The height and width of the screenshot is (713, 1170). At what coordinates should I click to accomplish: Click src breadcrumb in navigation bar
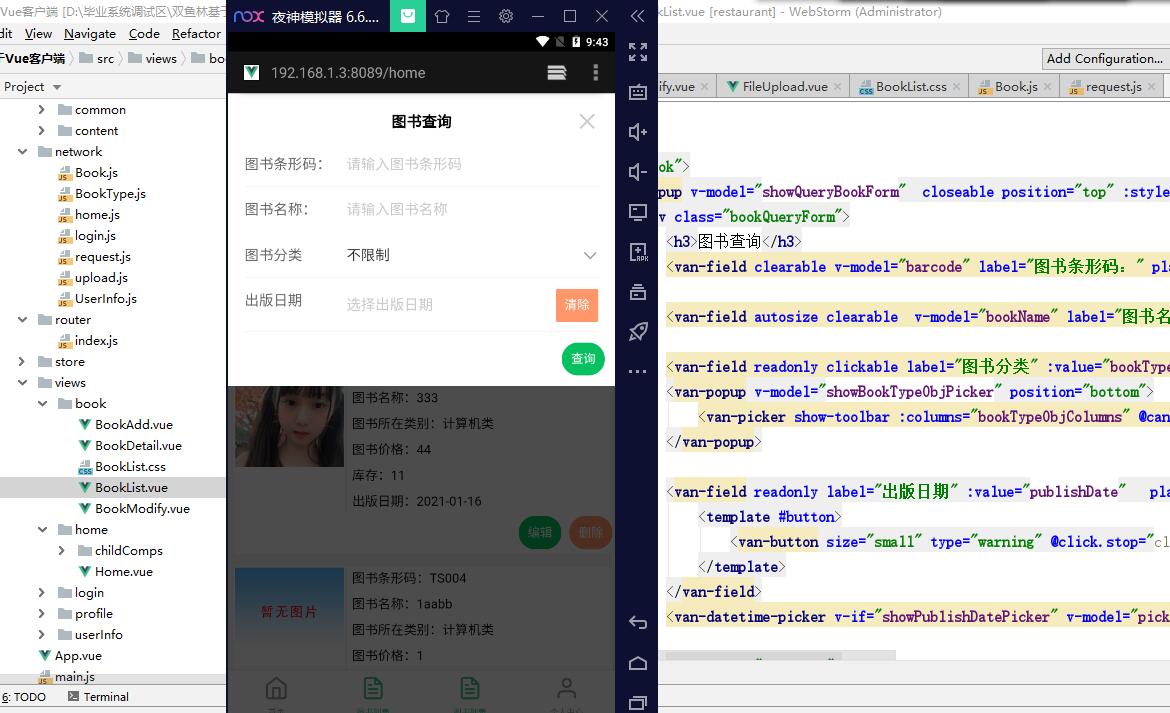(97, 58)
